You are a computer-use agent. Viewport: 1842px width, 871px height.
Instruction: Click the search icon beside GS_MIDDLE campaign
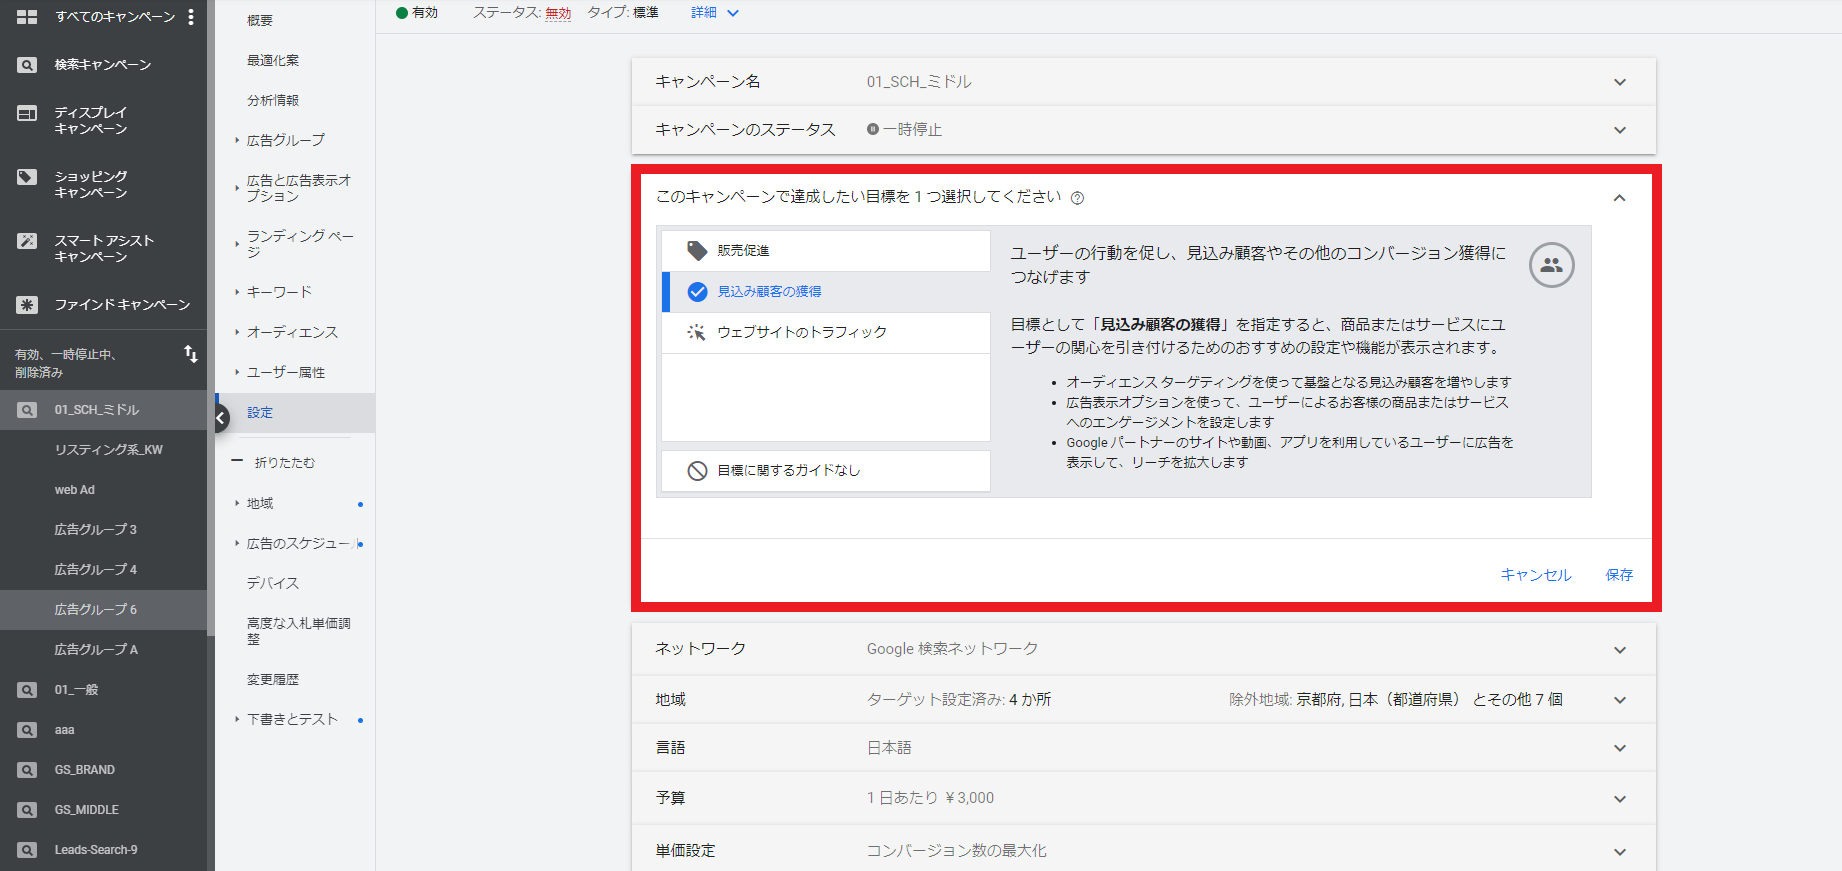[x=27, y=810]
